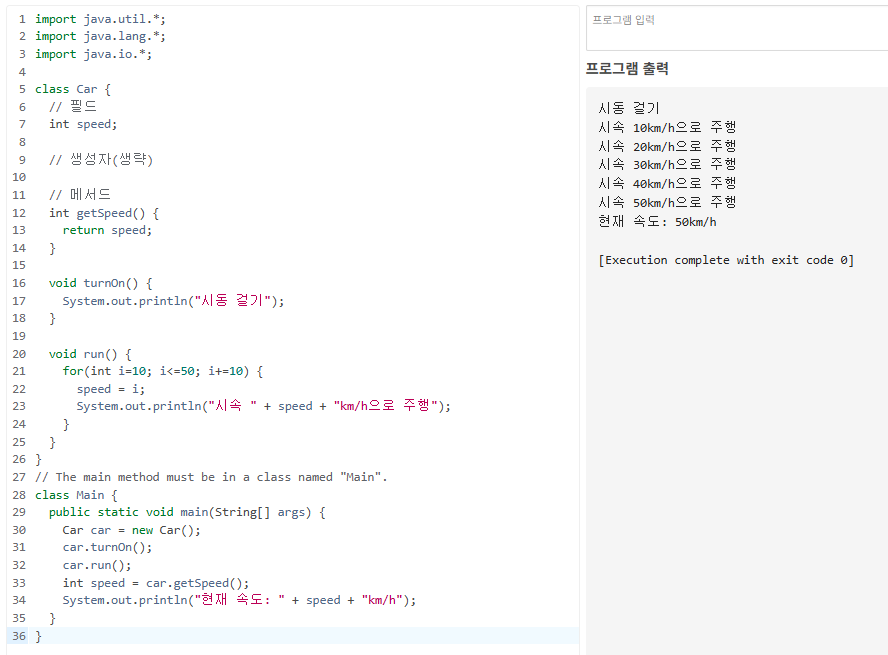This screenshot has width=888, height=655.
Task: Click the 'car.run();' line
Action: [97, 566]
